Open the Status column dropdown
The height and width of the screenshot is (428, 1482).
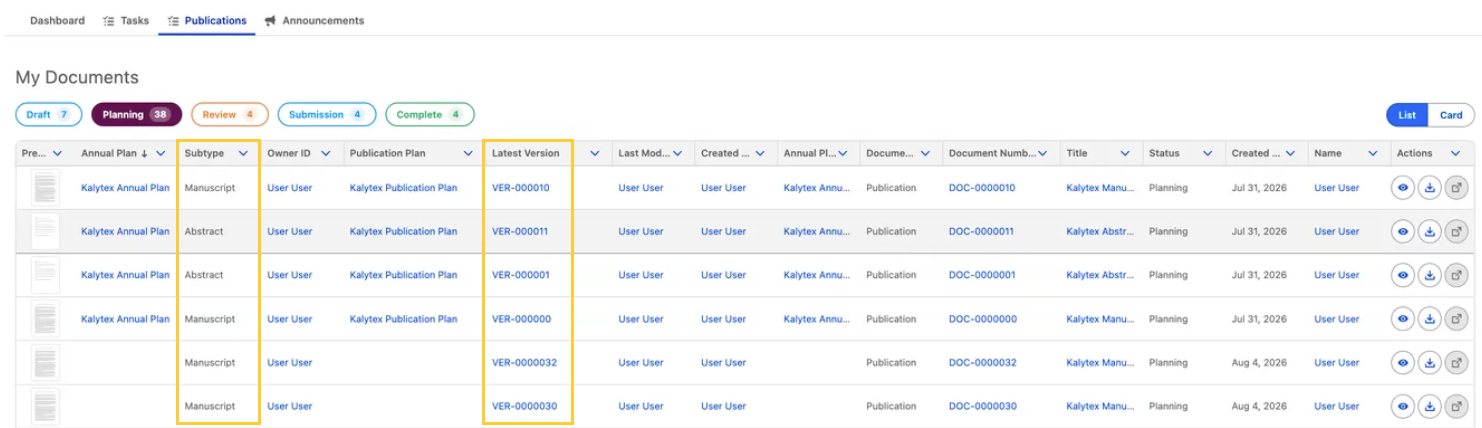[1207, 153]
